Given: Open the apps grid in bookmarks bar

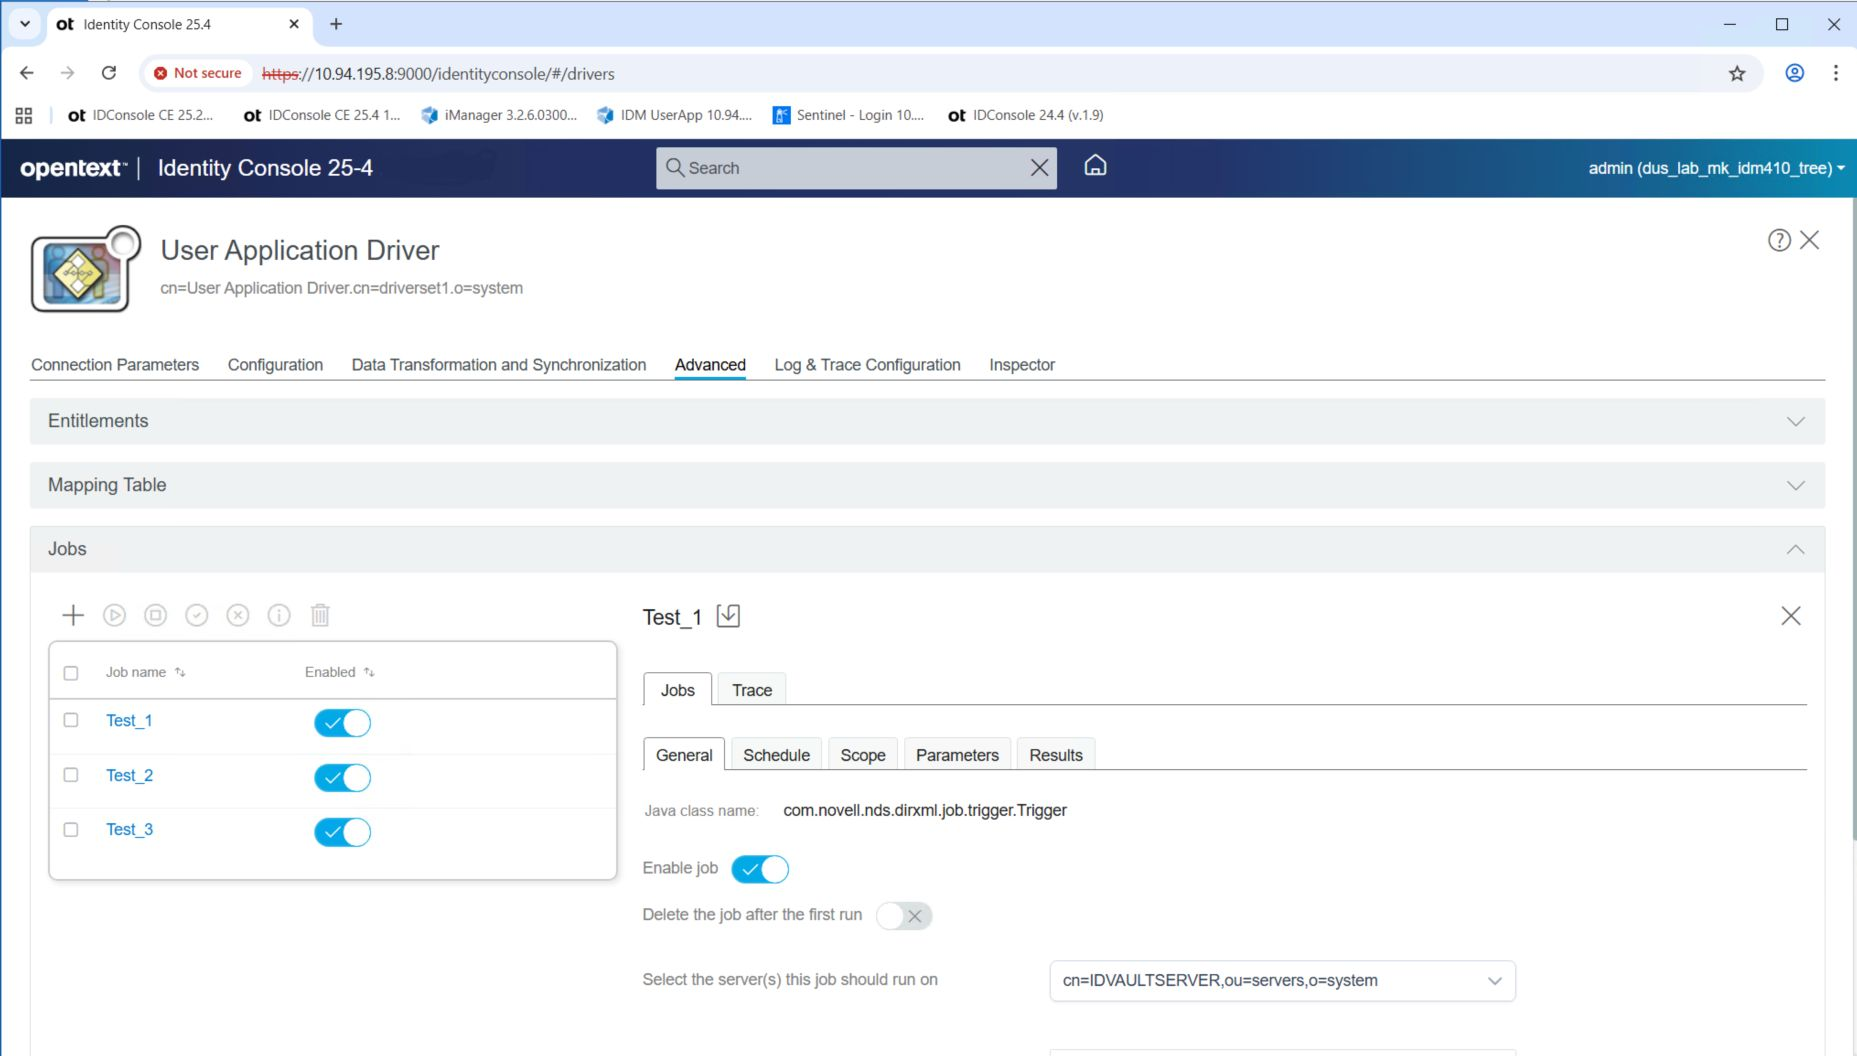Looking at the screenshot, I should coord(24,115).
